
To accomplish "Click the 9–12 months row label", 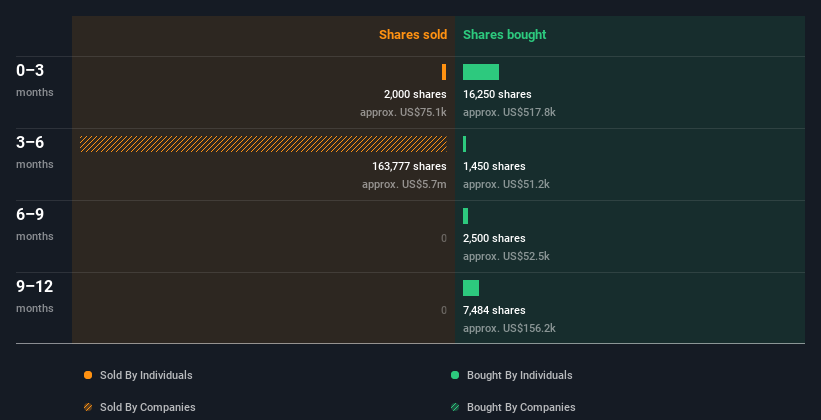I will [x=35, y=296].
